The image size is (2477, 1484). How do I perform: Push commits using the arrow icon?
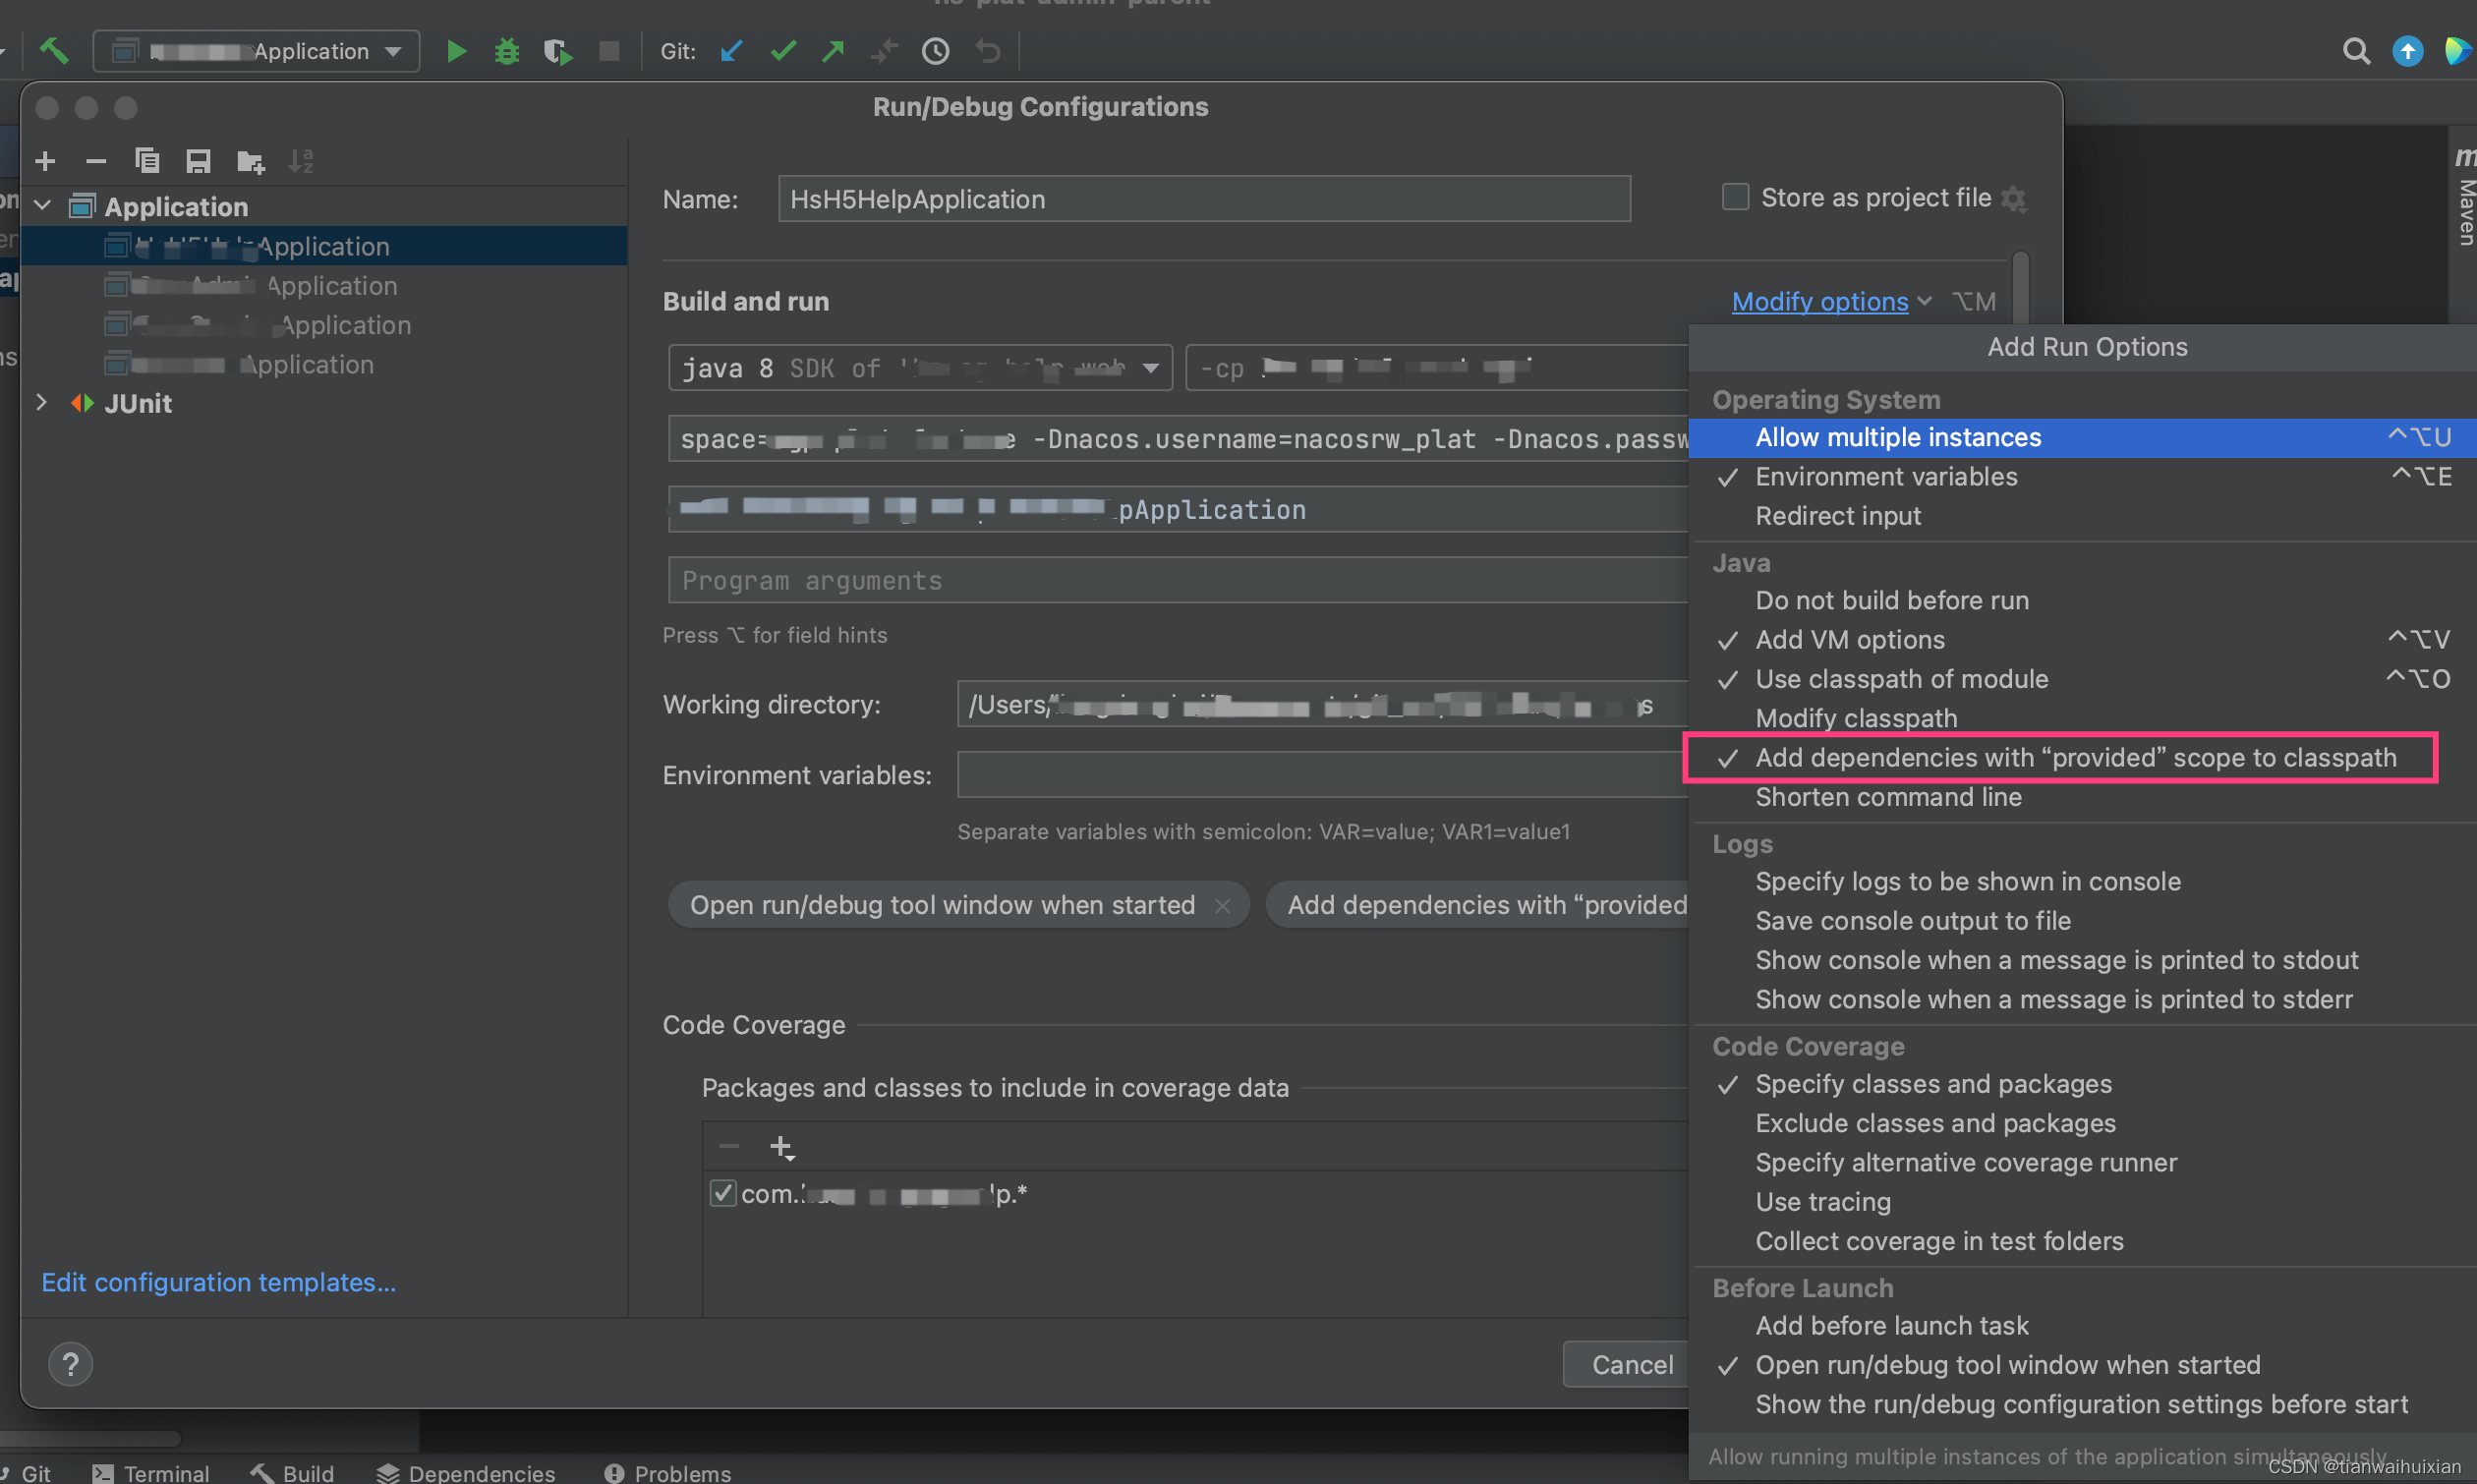point(833,51)
